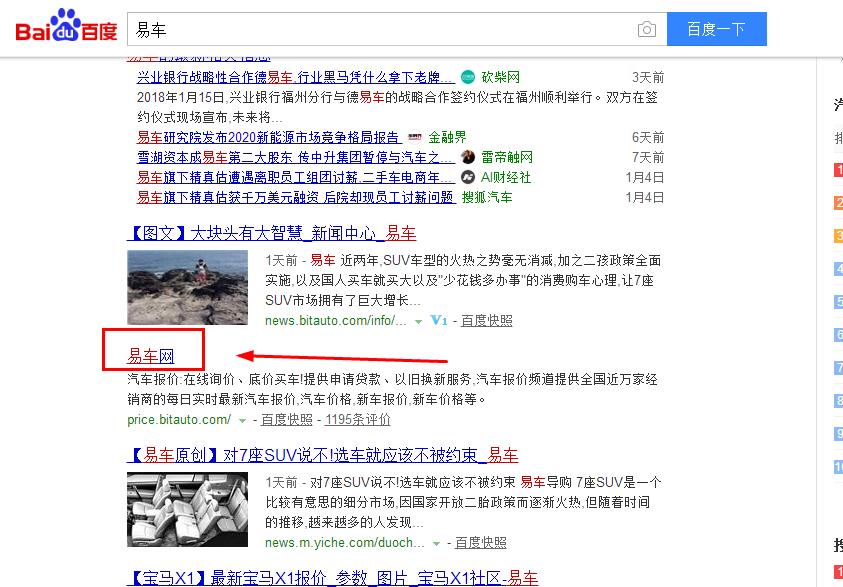Click the seaside rocks thumbnail image
Screen dimensions: 843x587
188,287
